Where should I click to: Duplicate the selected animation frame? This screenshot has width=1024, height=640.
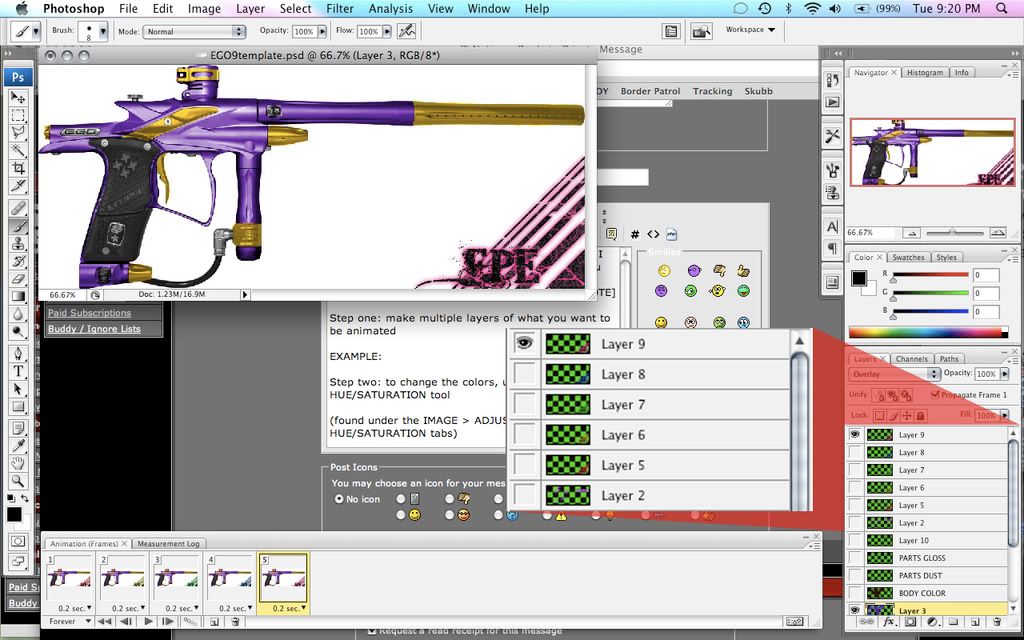[214, 622]
